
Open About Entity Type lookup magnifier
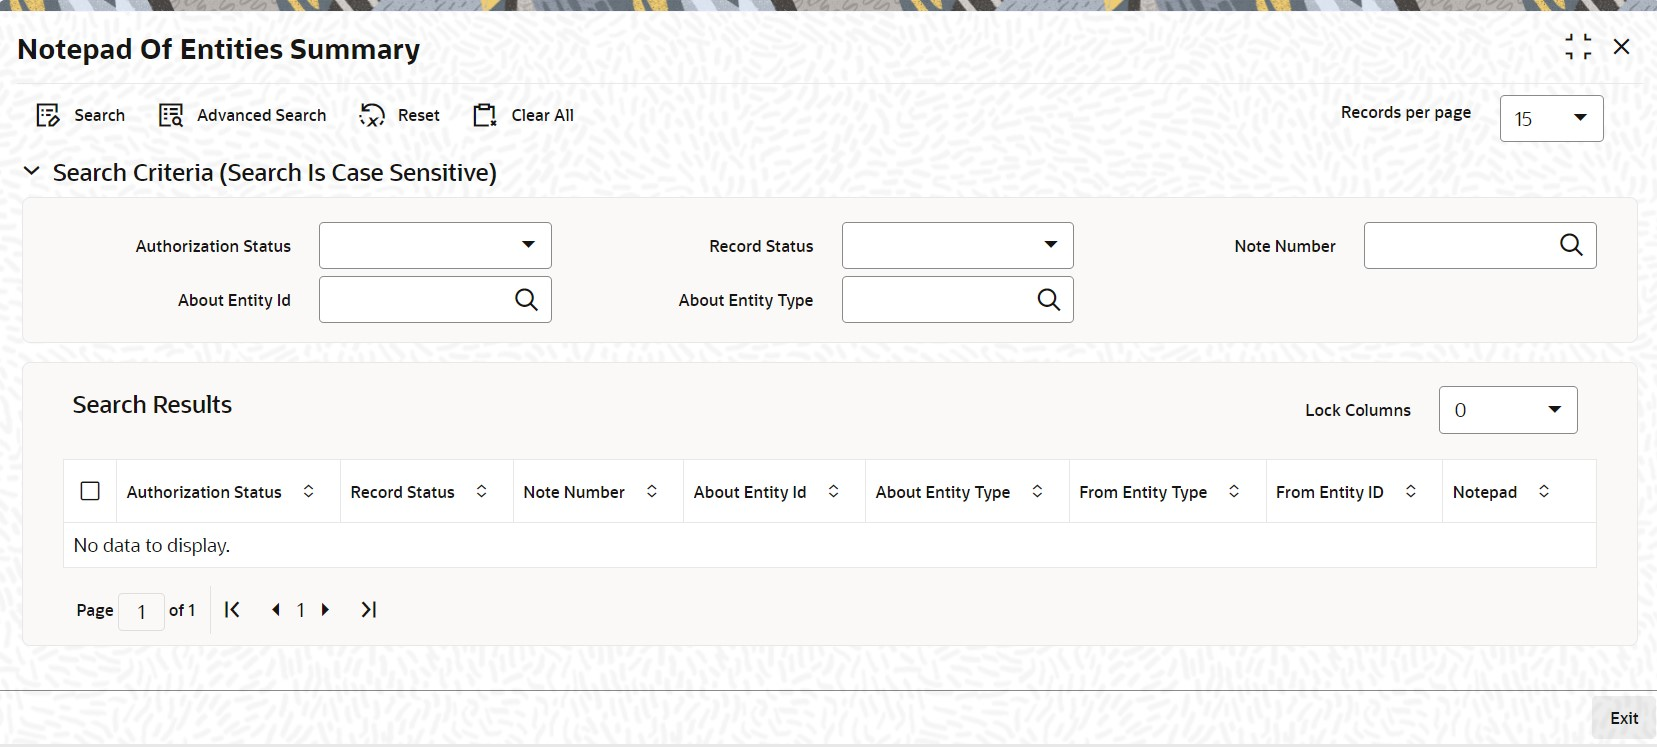pyautogui.click(x=1048, y=299)
